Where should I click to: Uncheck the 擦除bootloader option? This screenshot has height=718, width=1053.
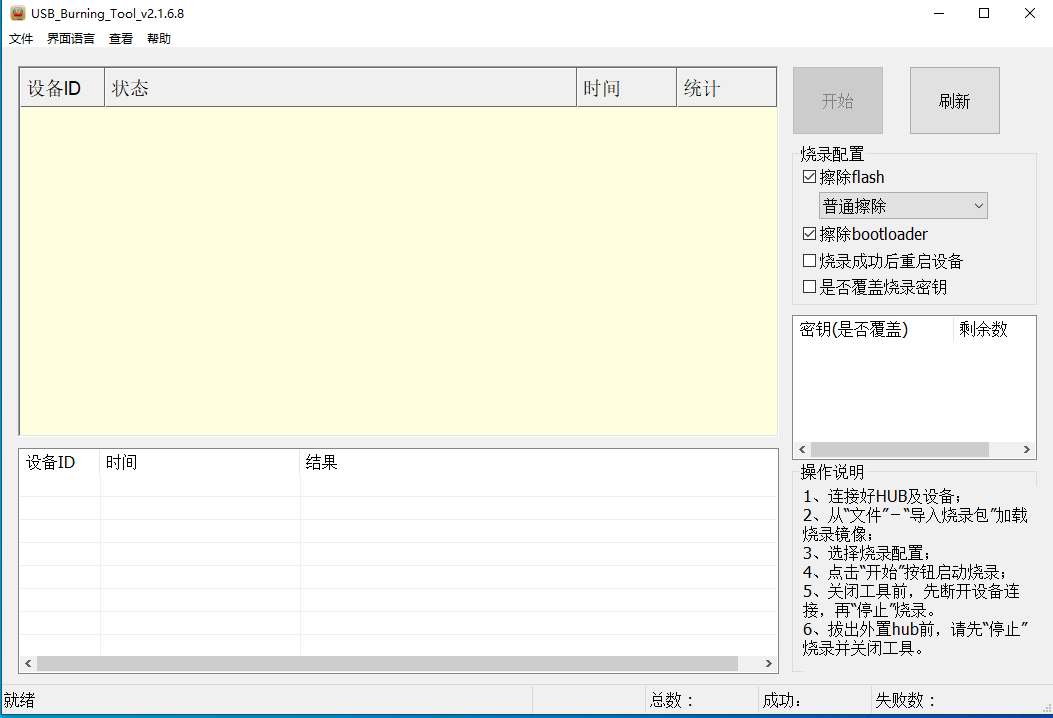click(x=809, y=233)
